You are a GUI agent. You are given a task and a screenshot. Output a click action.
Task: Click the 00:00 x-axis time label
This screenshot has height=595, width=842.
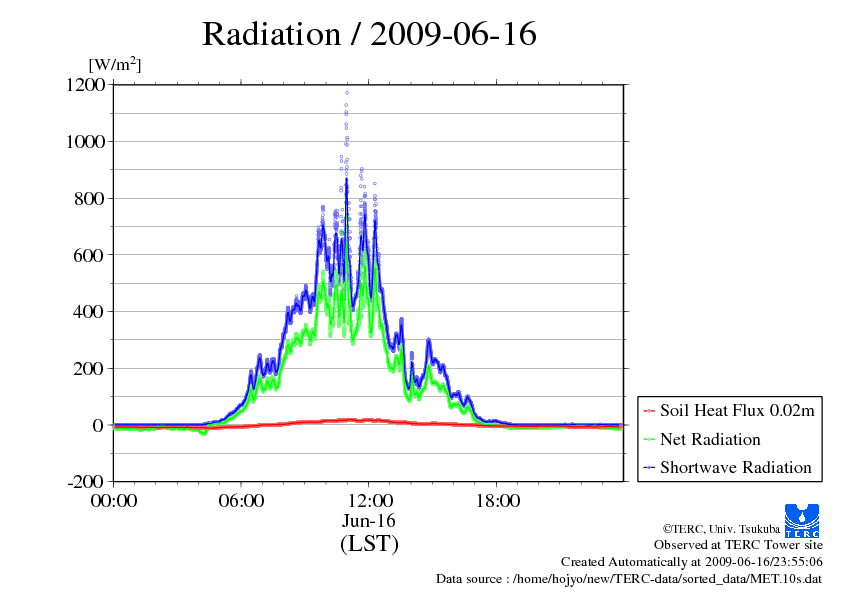coord(113,500)
